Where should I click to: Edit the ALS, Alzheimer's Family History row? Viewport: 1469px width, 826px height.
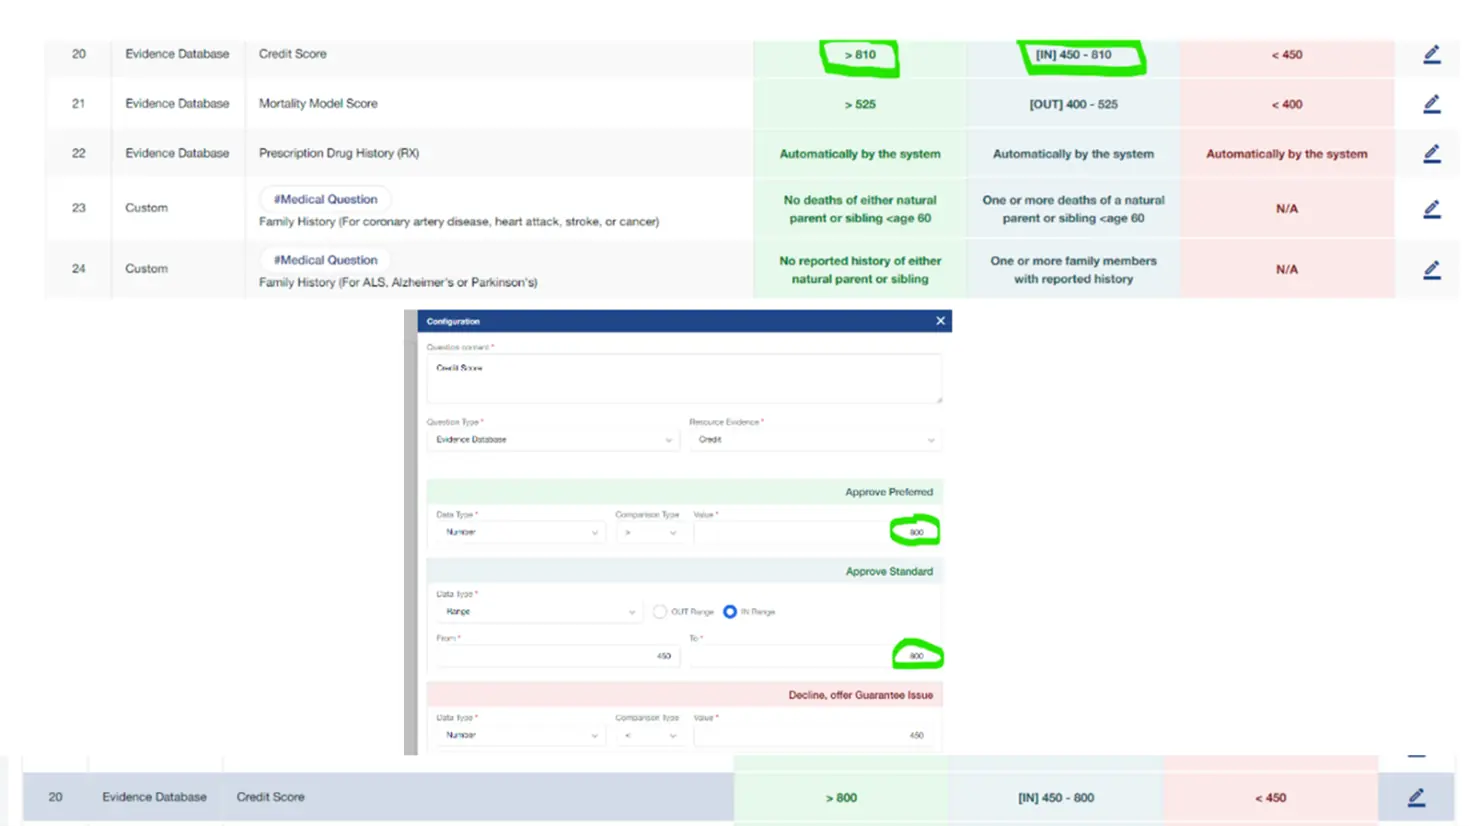tap(1431, 270)
